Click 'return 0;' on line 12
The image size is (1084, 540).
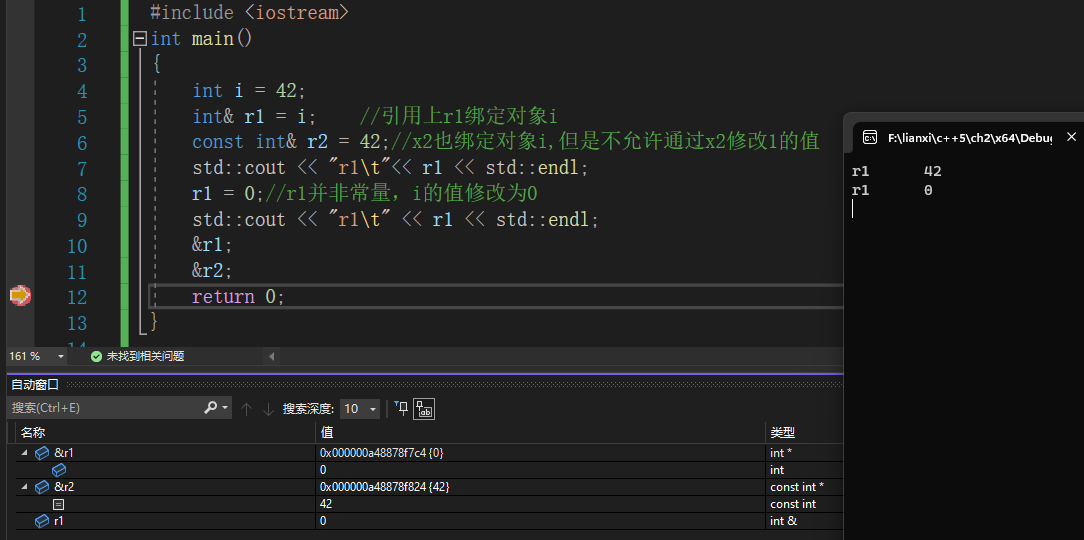[239, 297]
